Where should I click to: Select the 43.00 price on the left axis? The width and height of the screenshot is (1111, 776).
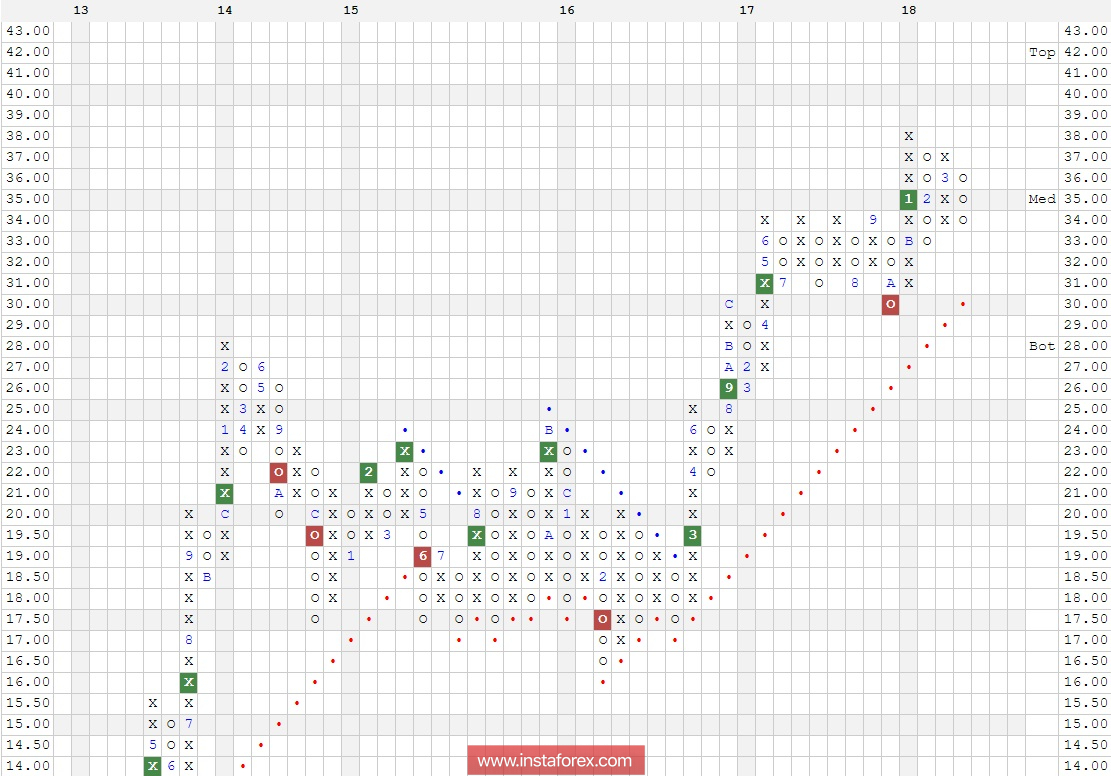28,30
